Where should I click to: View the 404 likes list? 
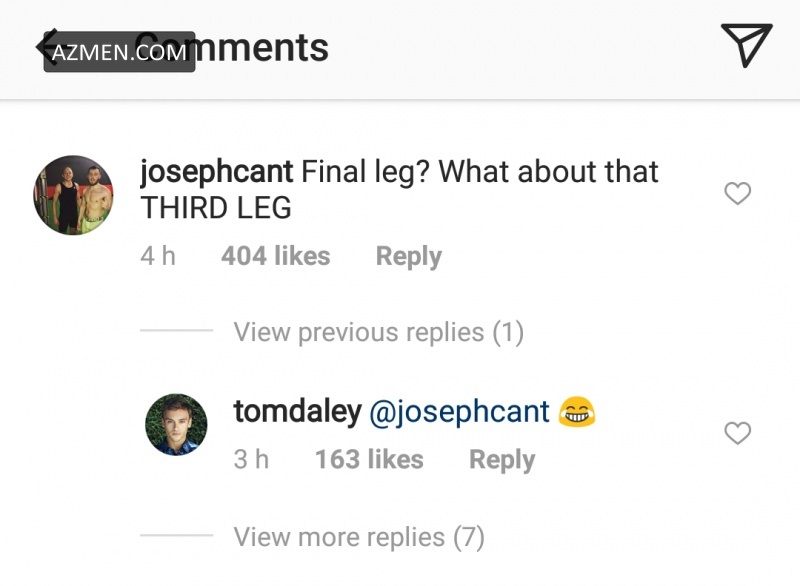[x=275, y=256]
